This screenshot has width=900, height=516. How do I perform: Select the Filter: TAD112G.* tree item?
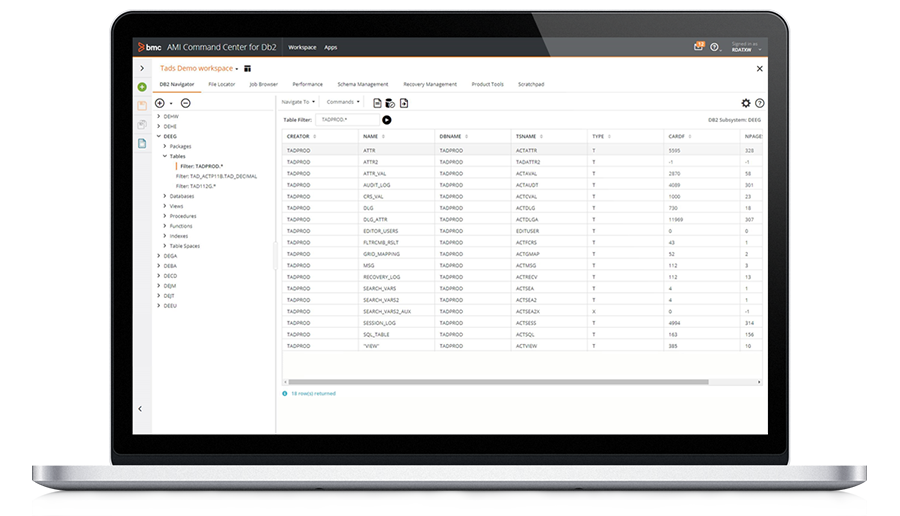coord(196,186)
